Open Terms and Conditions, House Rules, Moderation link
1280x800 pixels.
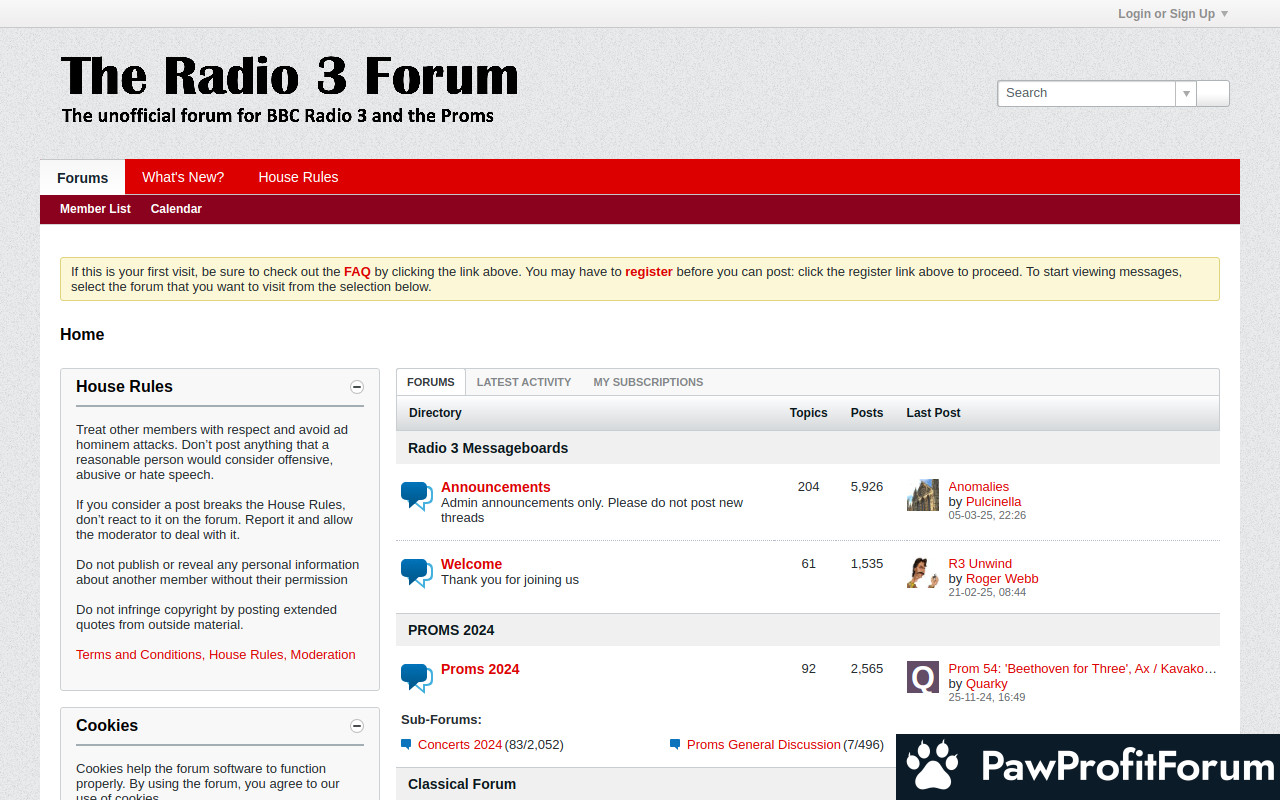(216, 655)
